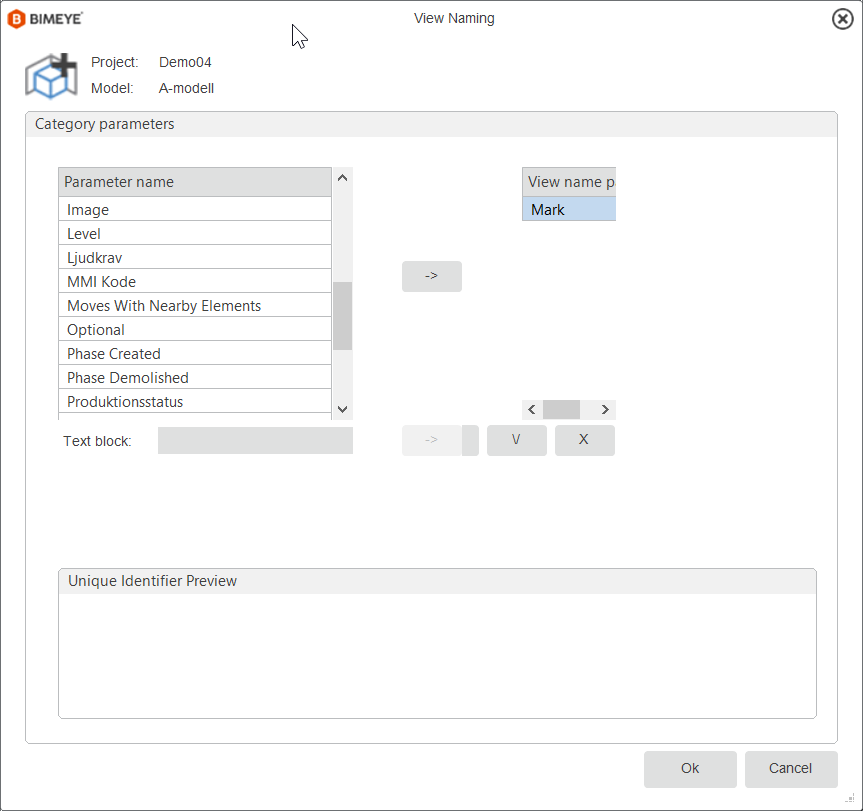Select the MMI Kode parameter
Viewport: 863px width, 811px height.
[195, 282]
